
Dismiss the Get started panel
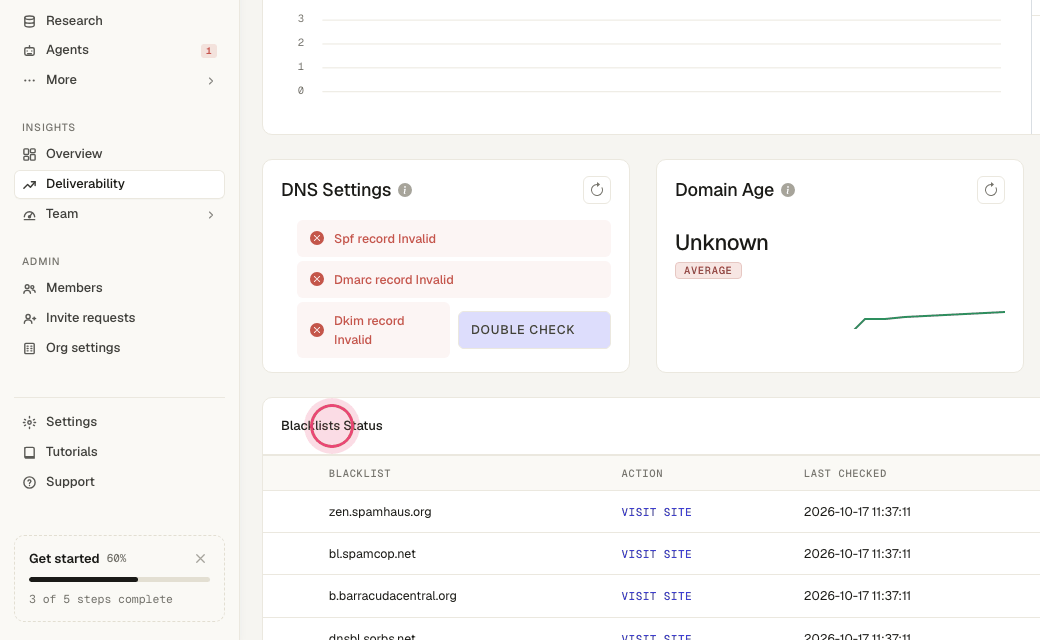(200, 558)
